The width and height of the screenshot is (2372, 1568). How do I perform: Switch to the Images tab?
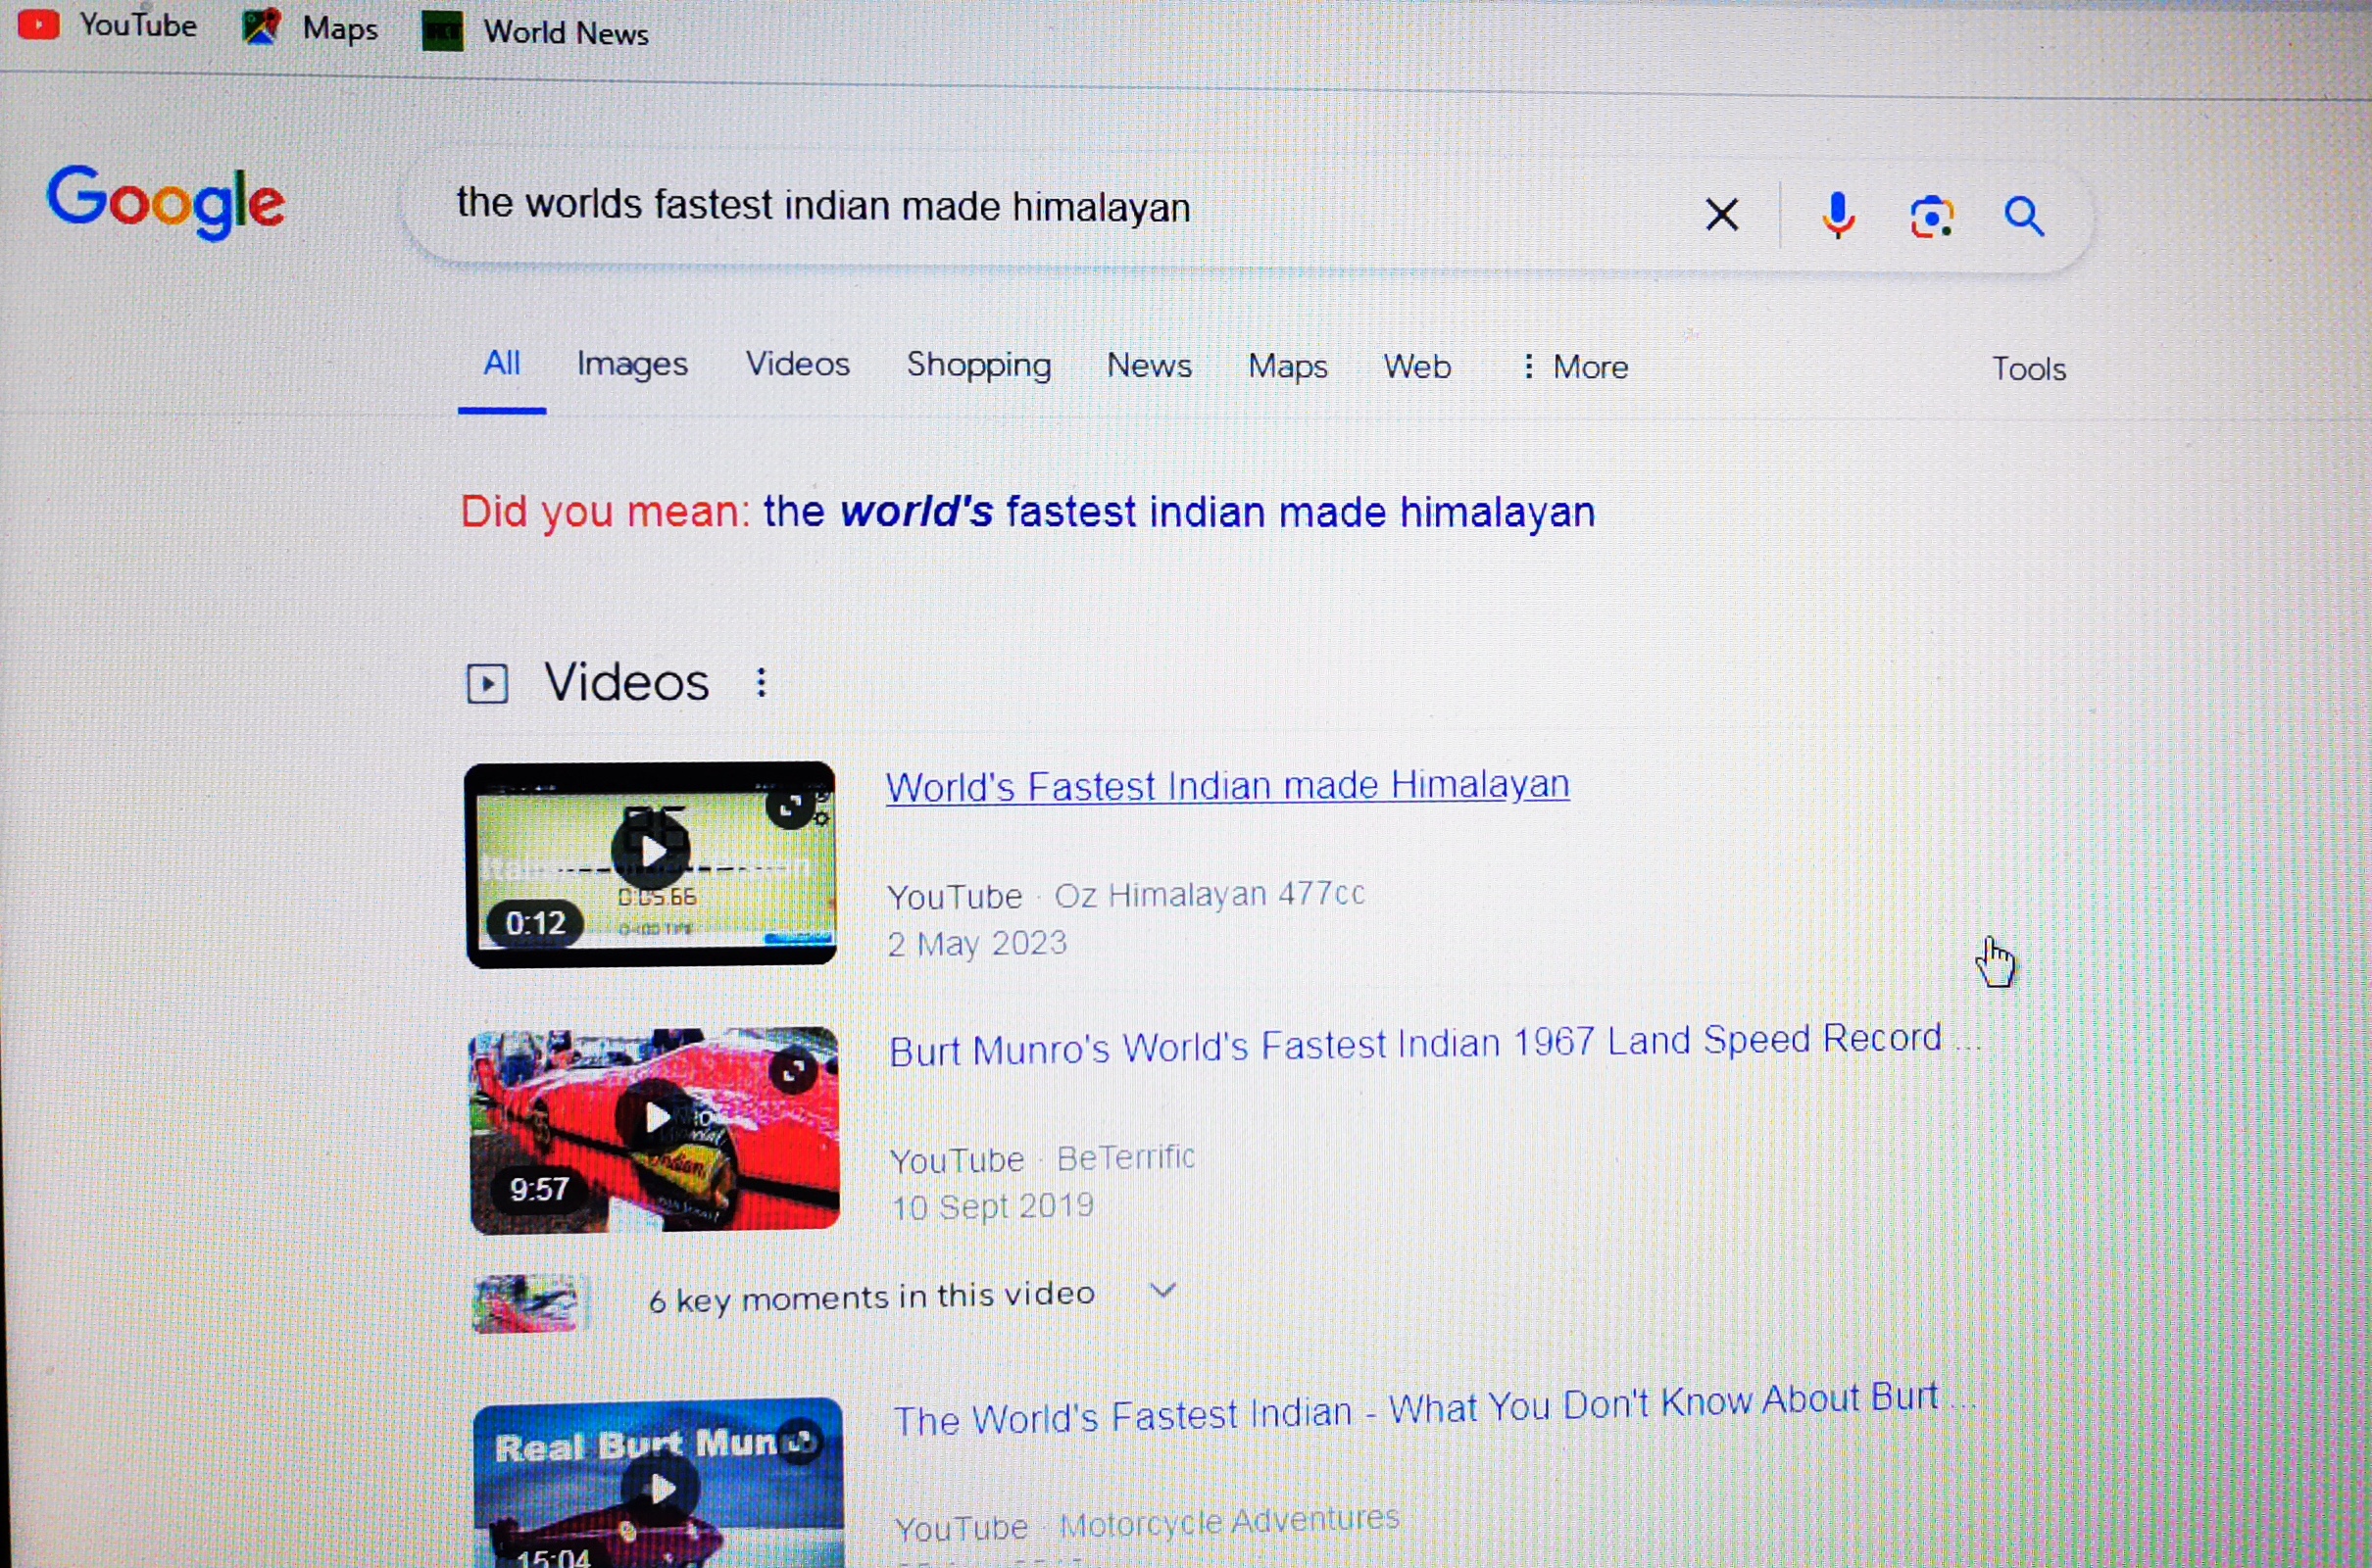(632, 363)
